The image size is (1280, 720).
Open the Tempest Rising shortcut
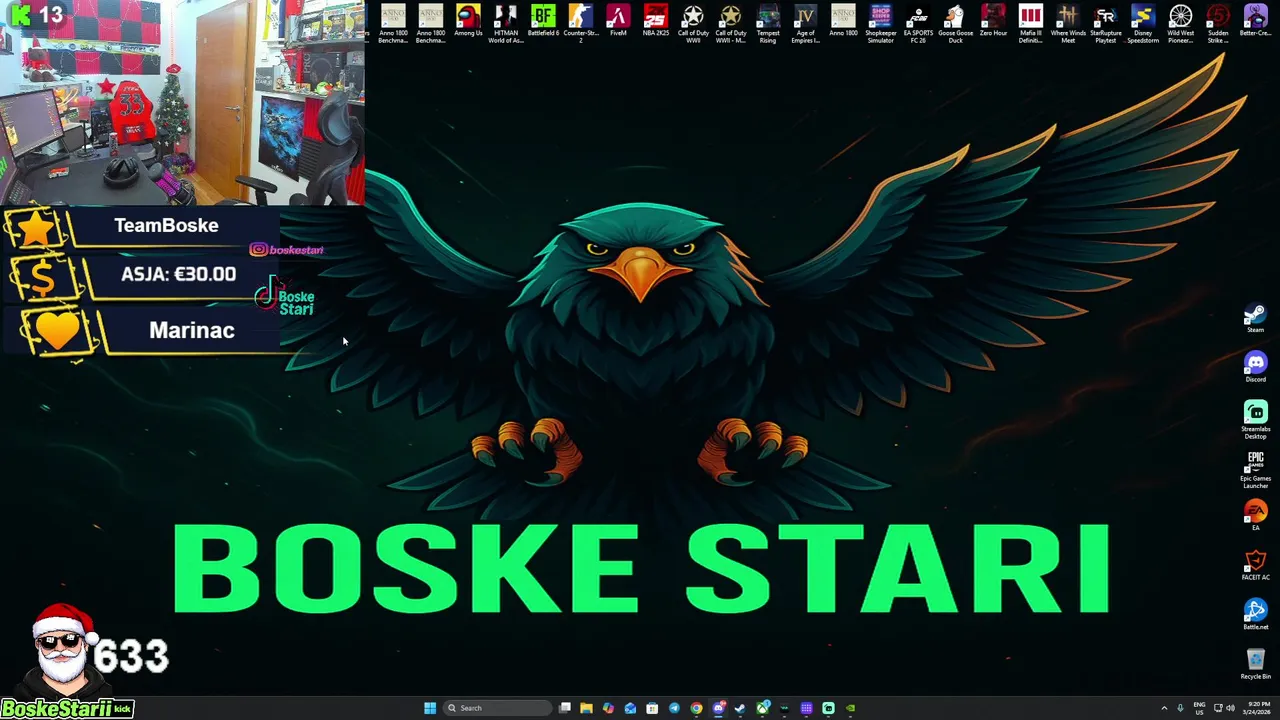point(768,23)
